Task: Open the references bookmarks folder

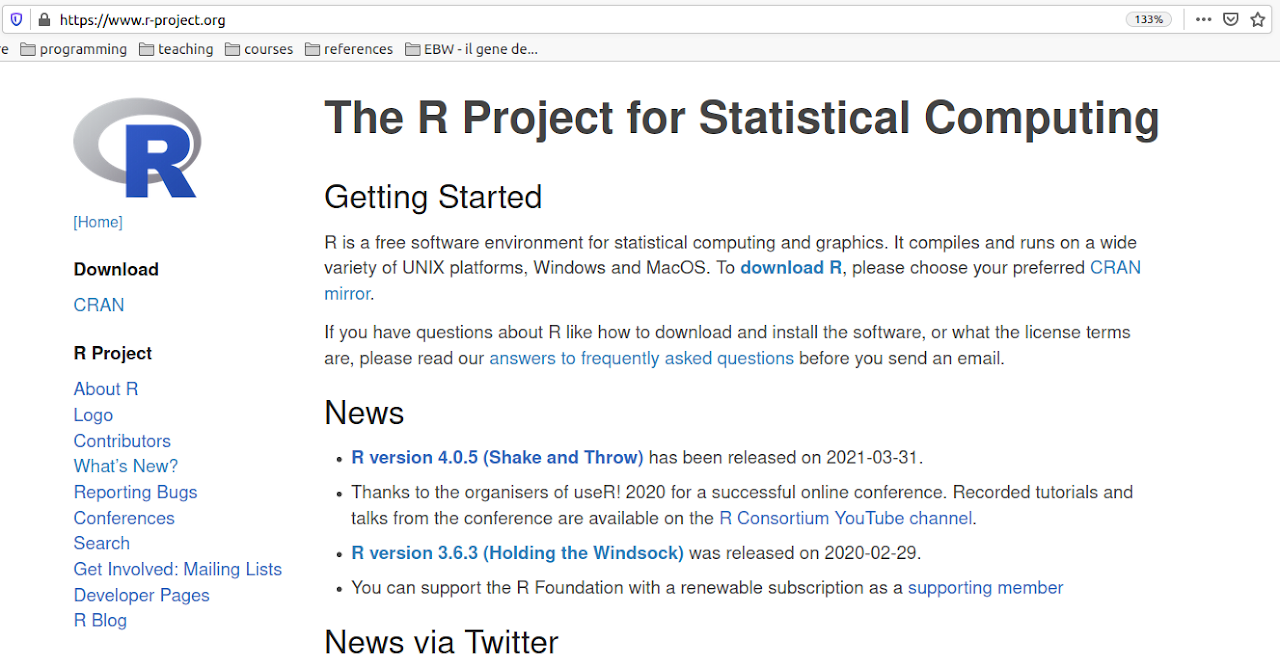Action: (358, 48)
